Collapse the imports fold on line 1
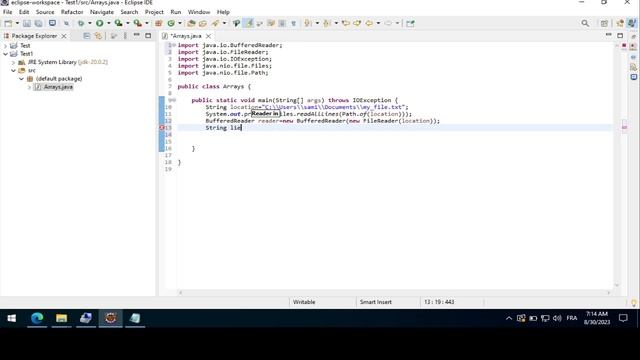This screenshot has width=640, height=360. click(174, 45)
